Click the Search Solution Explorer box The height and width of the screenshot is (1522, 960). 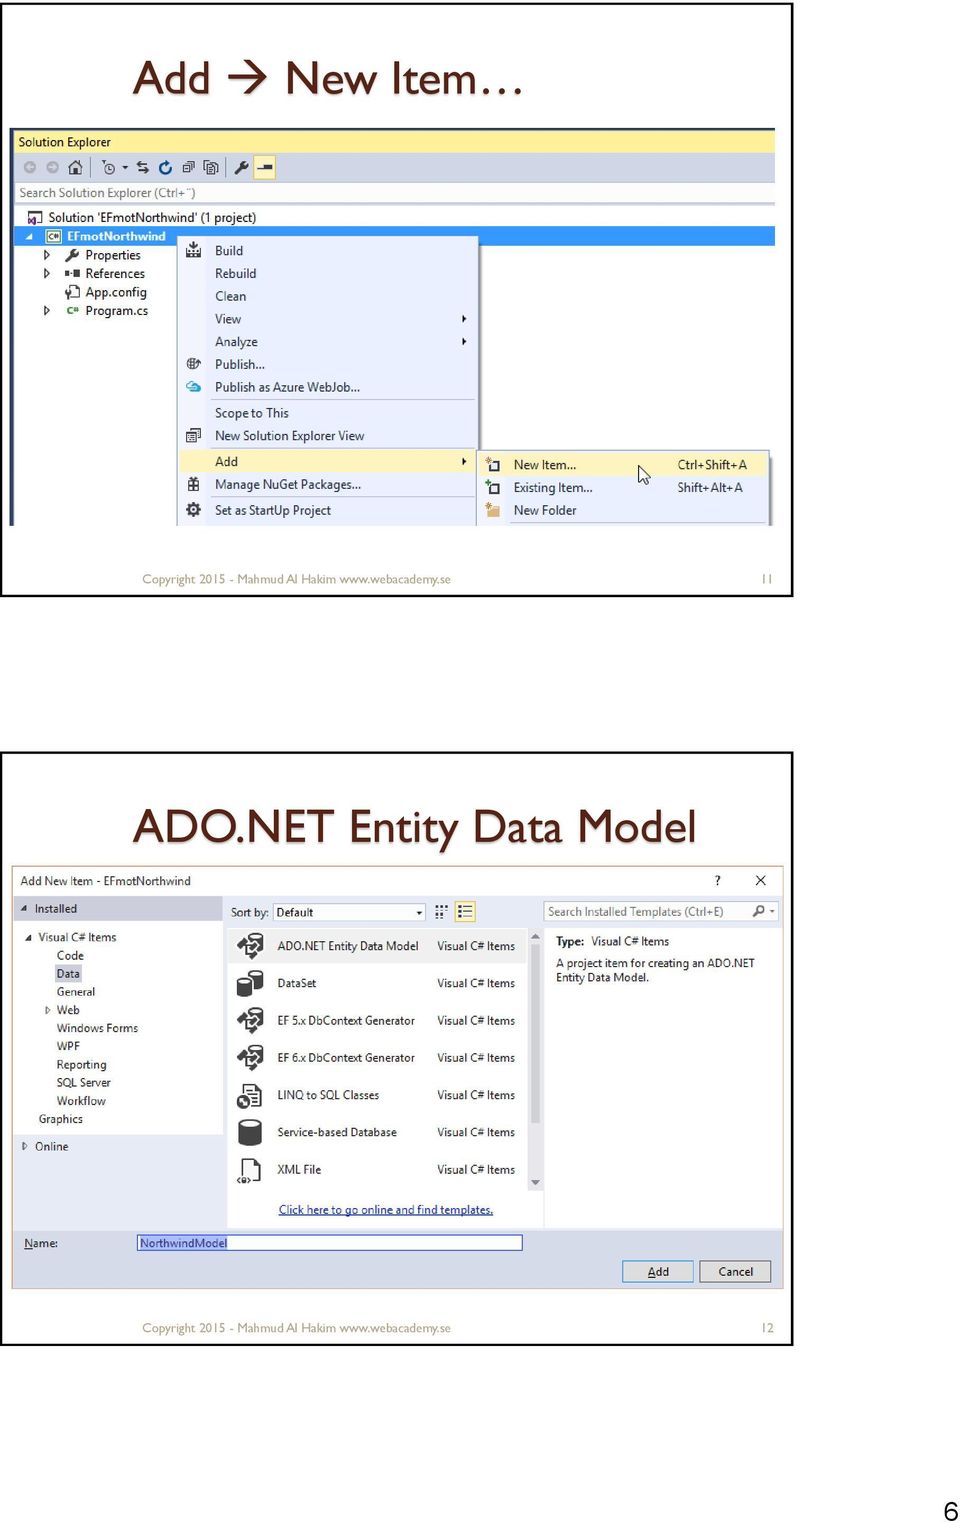pyautogui.click(x=394, y=192)
